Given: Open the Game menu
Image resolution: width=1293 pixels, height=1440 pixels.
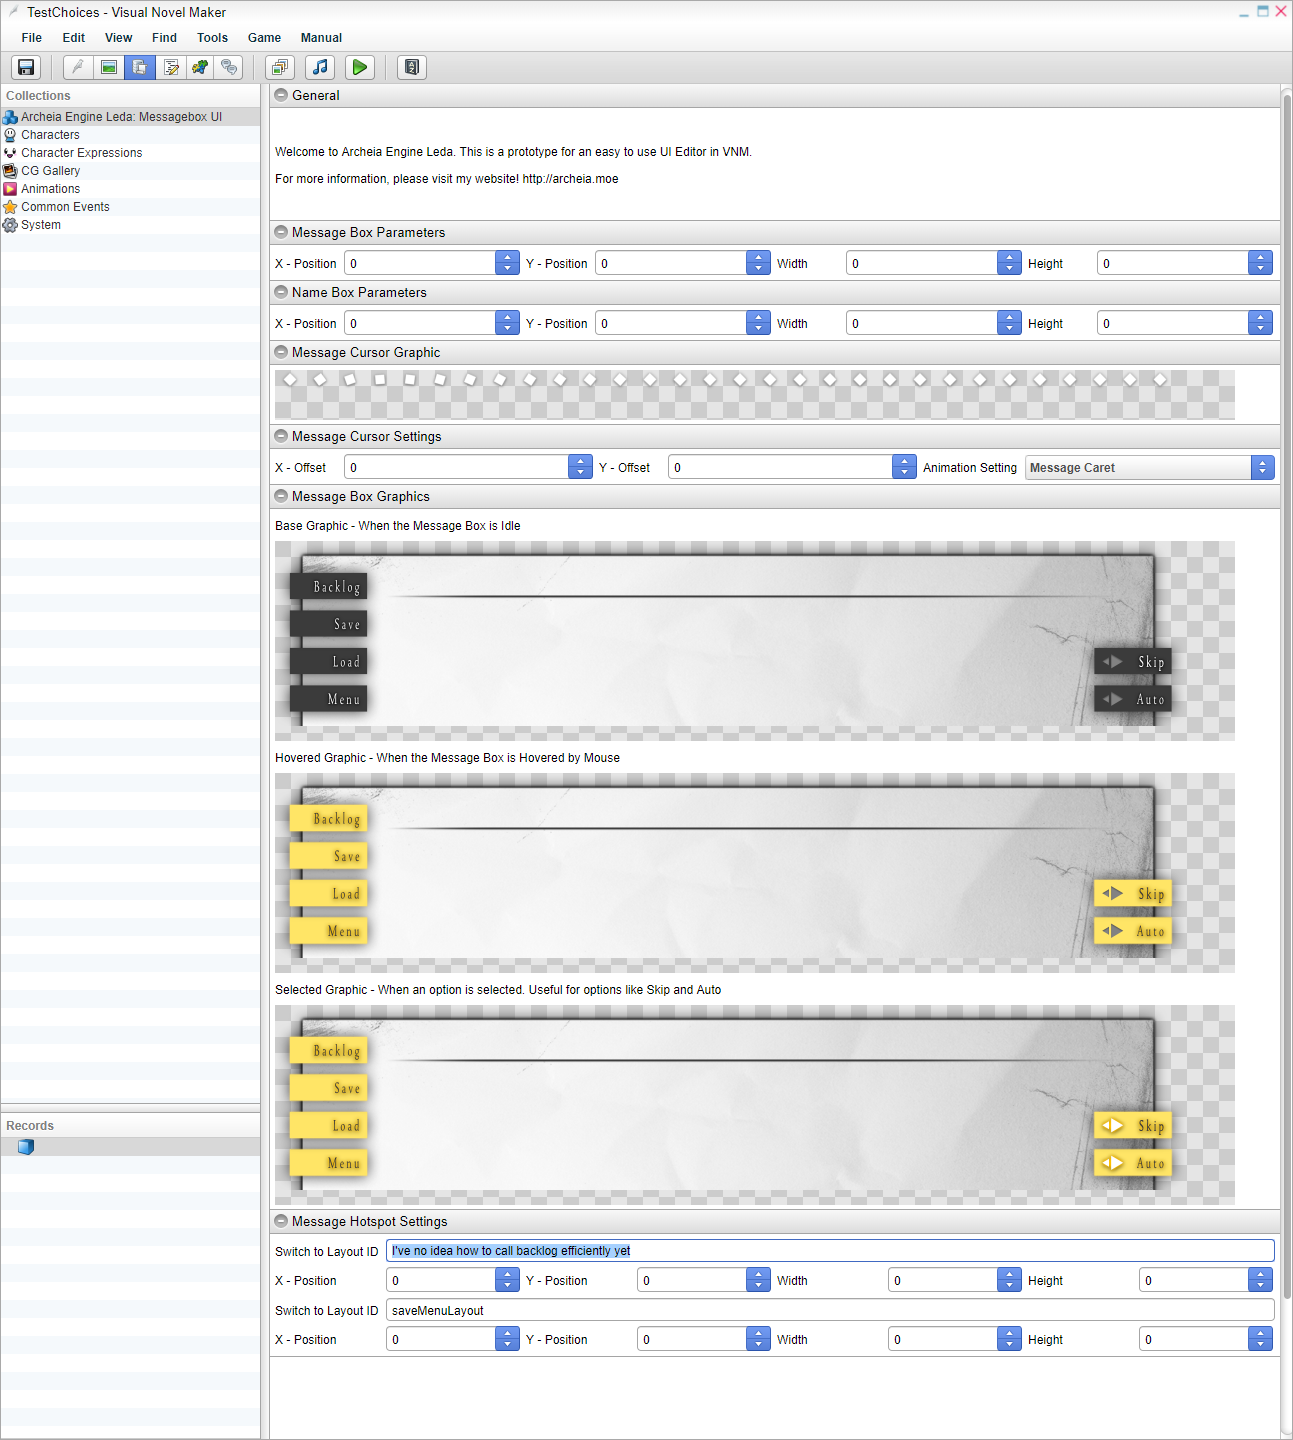Looking at the screenshot, I should 264,38.
